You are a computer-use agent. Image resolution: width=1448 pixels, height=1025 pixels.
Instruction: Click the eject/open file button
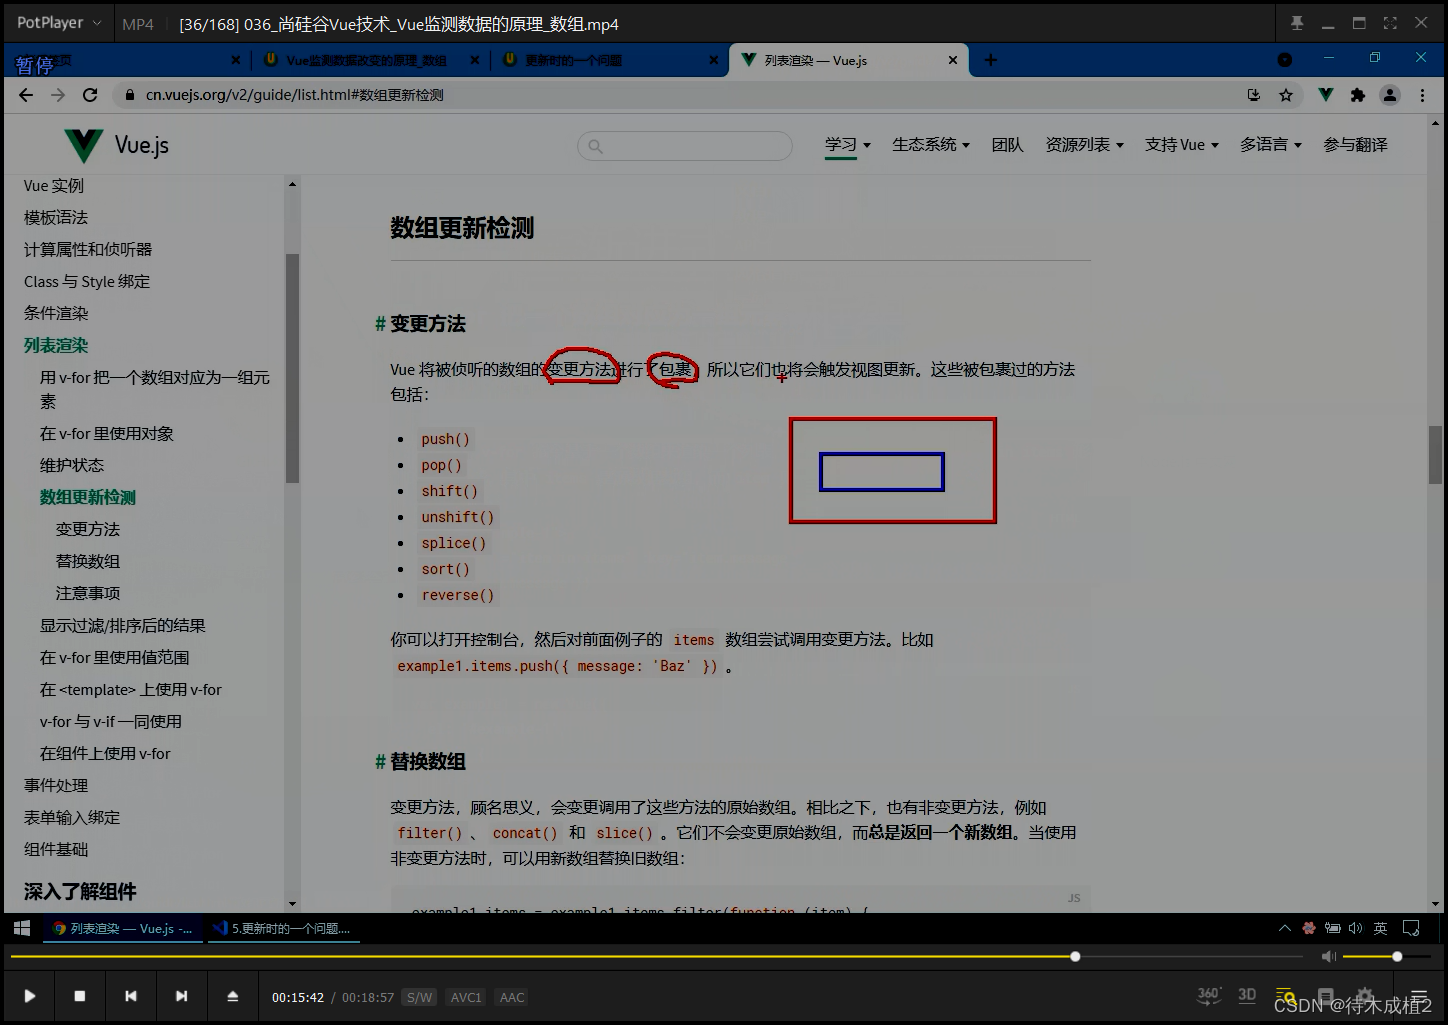click(232, 996)
